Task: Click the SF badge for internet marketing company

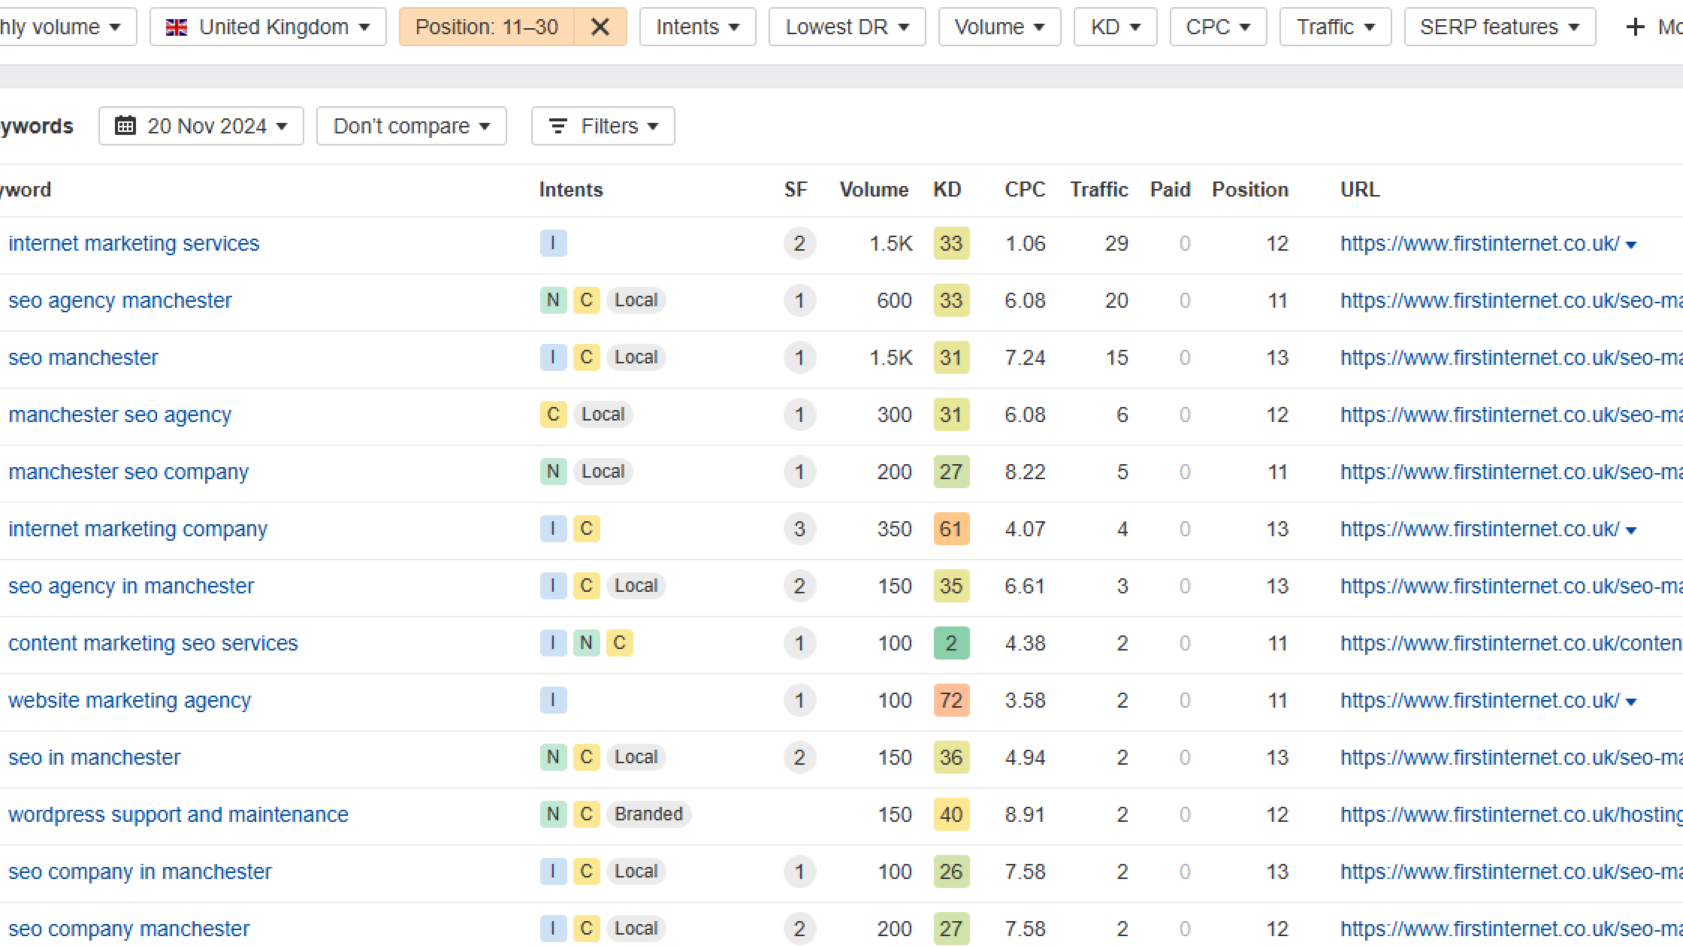Action: [x=799, y=529]
